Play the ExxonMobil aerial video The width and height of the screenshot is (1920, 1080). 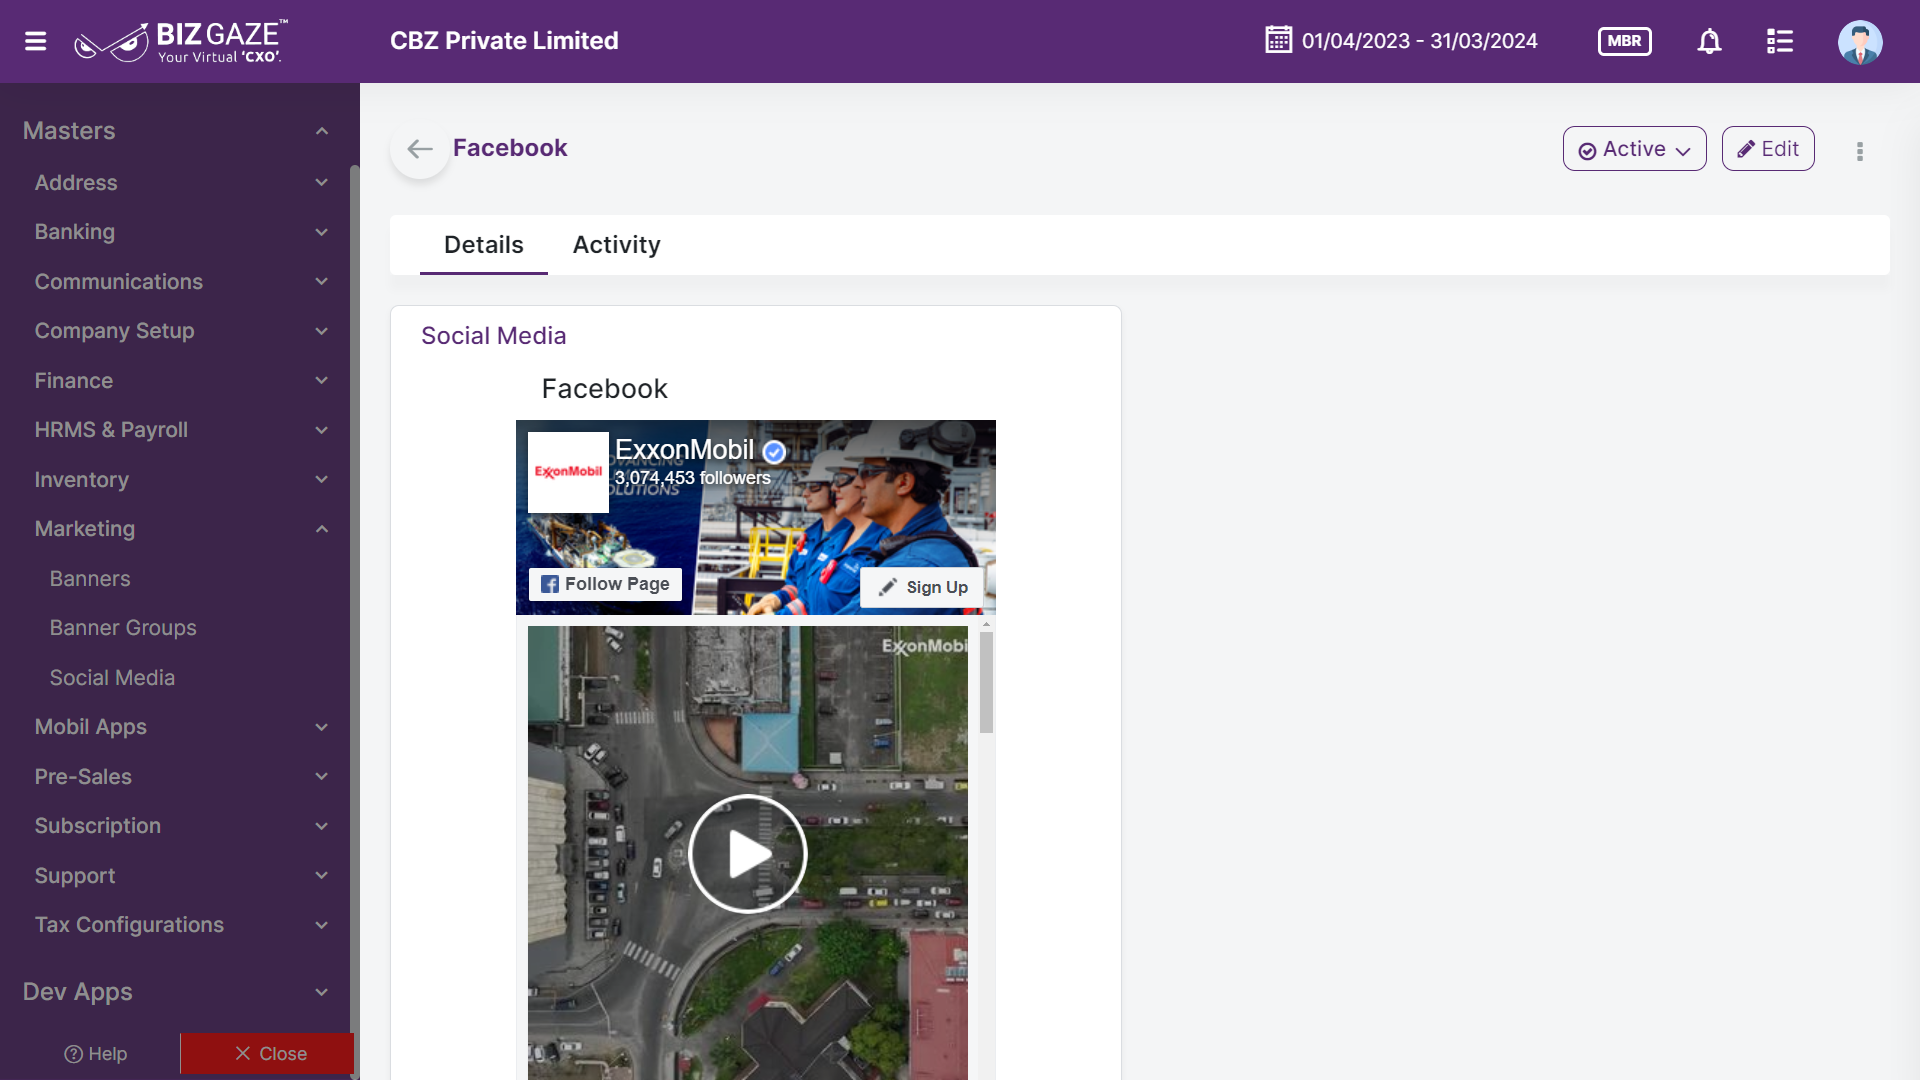pyautogui.click(x=747, y=853)
